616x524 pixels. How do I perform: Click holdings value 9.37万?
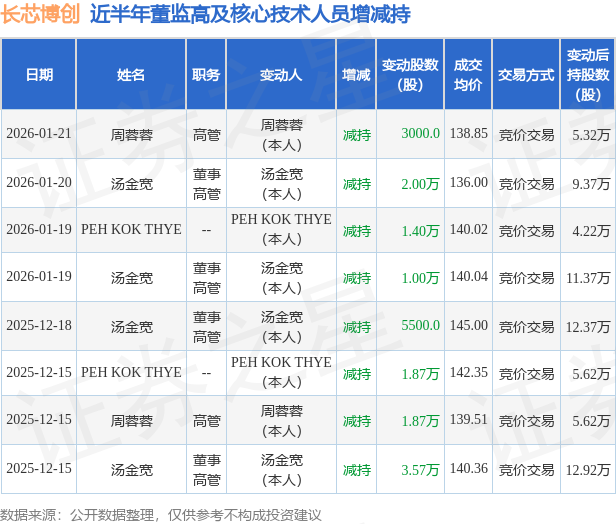591,183
